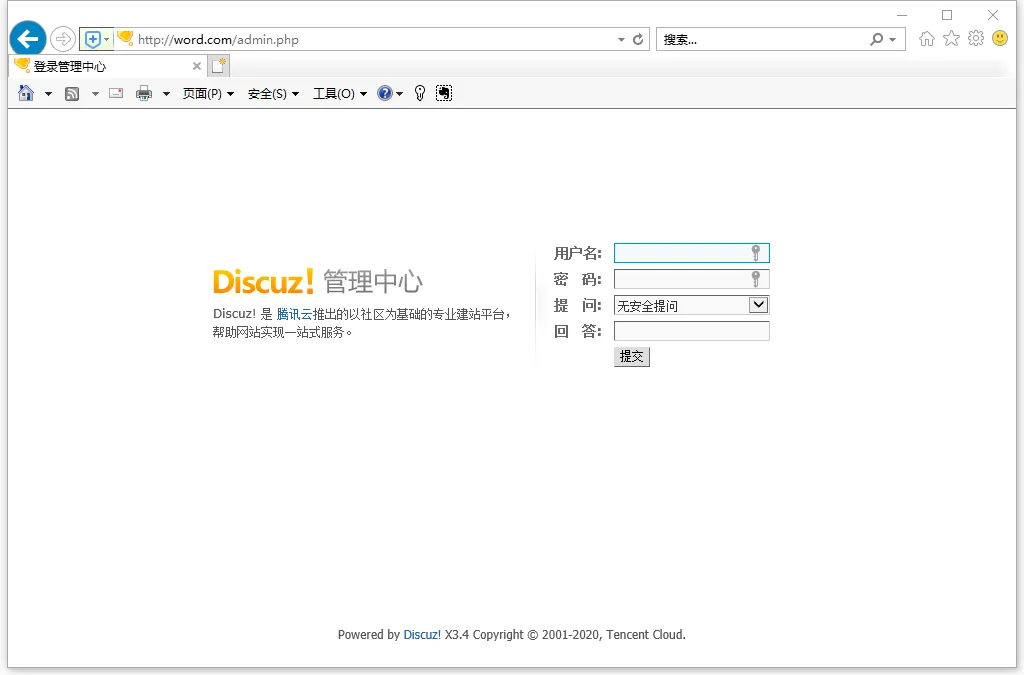Click the Read Mail envelope icon

116,93
